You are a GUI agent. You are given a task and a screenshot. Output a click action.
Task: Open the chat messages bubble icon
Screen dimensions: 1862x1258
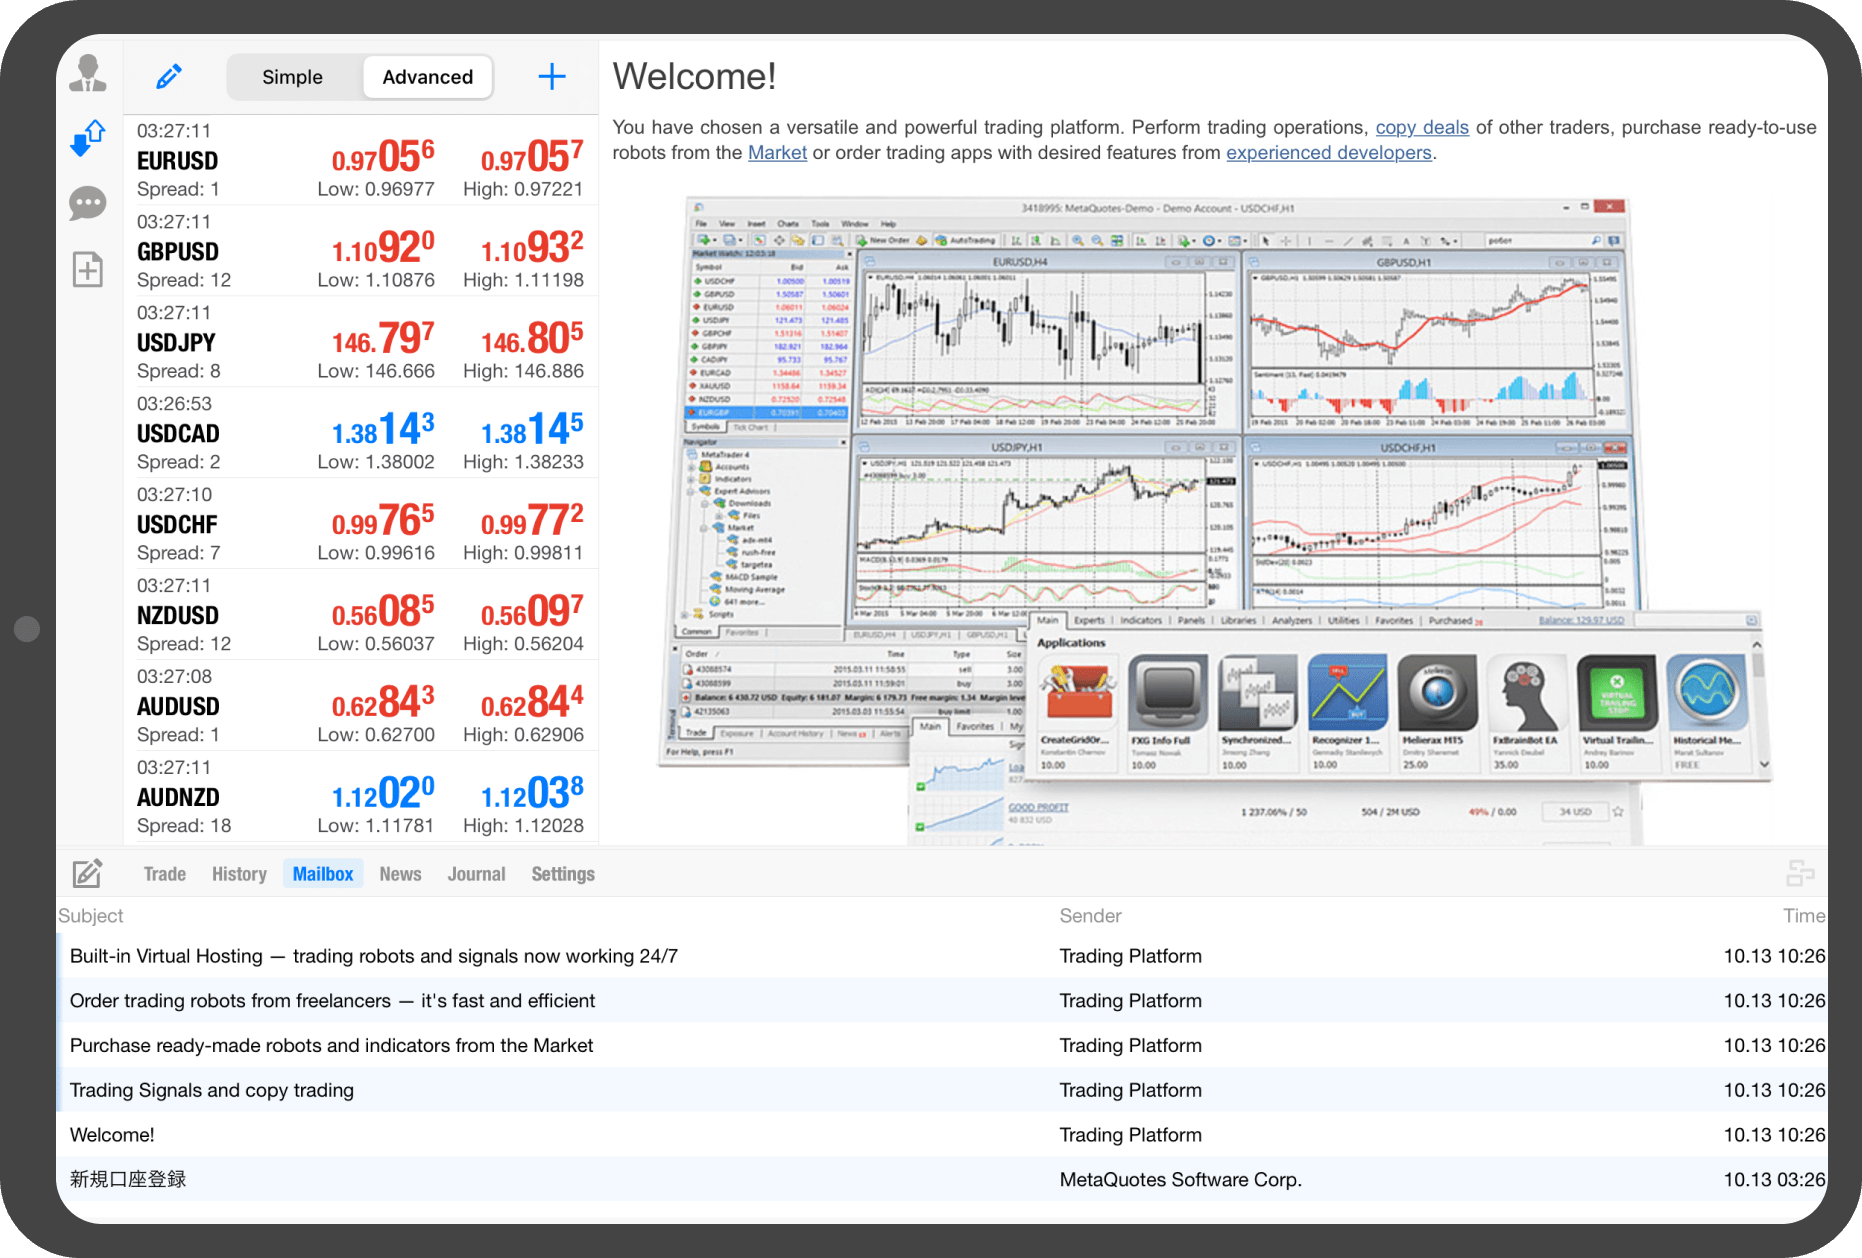pyautogui.click(x=88, y=203)
